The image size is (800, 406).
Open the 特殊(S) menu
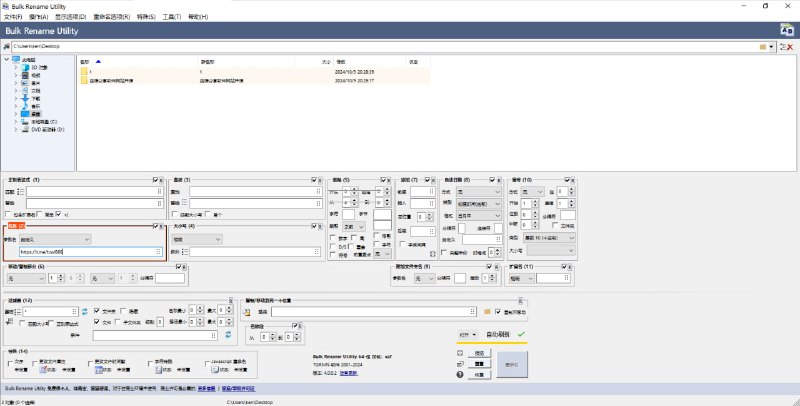(146, 17)
